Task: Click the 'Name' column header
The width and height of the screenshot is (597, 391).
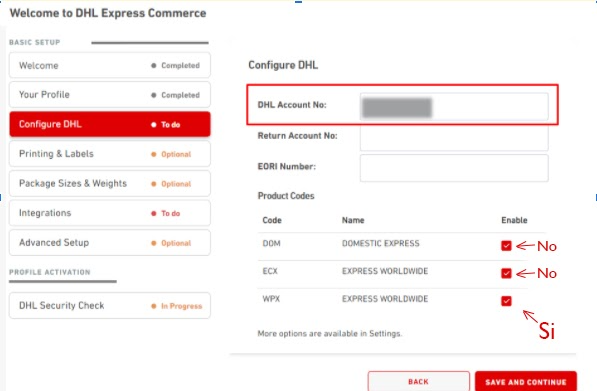Action: pos(353,220)
